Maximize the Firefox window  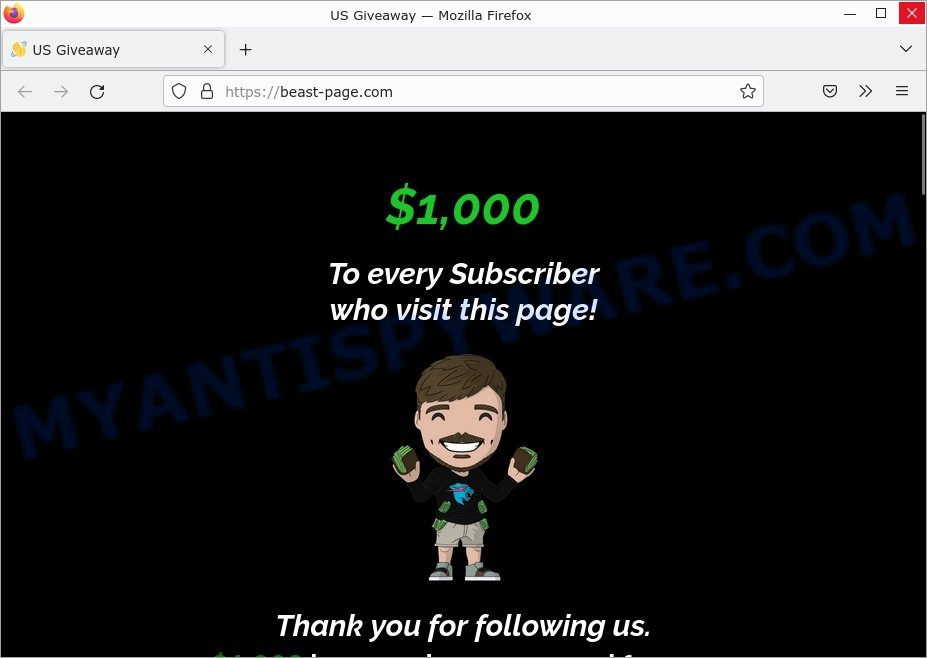(881, 13)
